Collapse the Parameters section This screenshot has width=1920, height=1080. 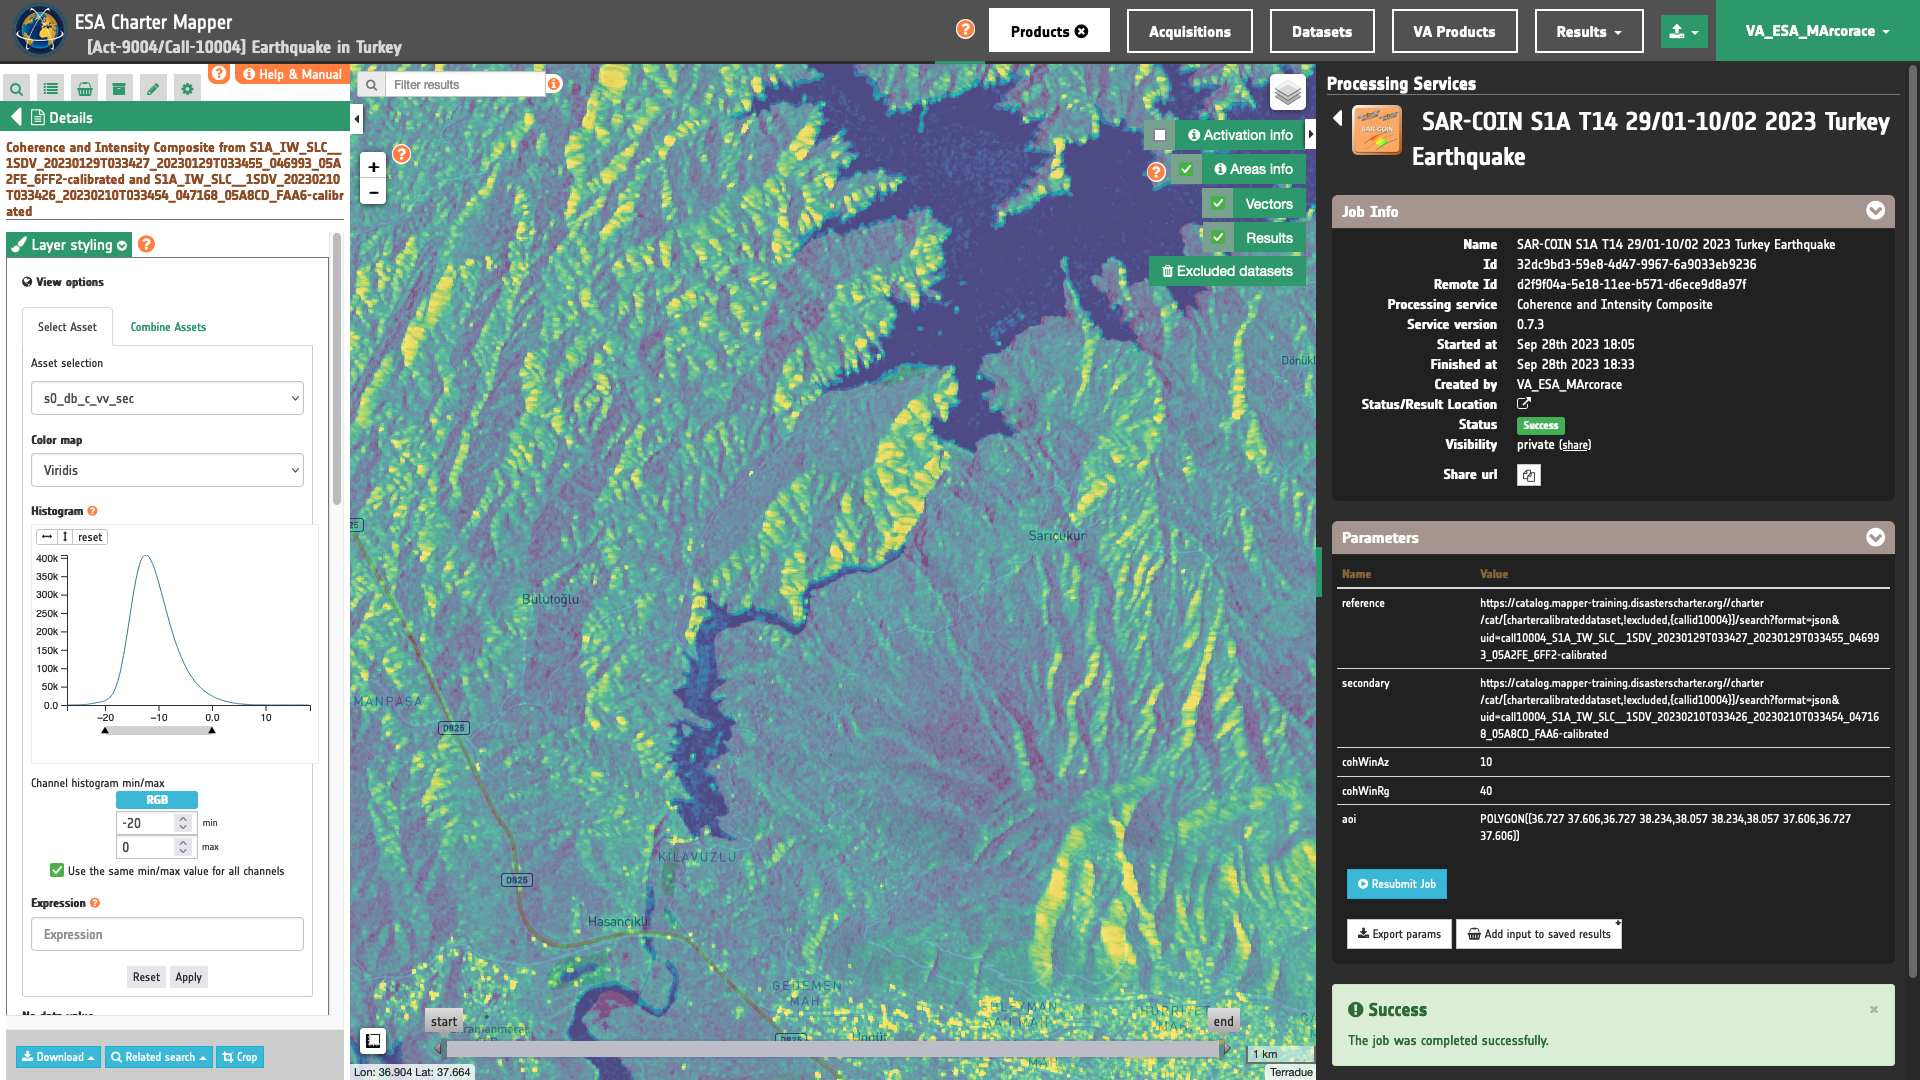[1875, 537]
